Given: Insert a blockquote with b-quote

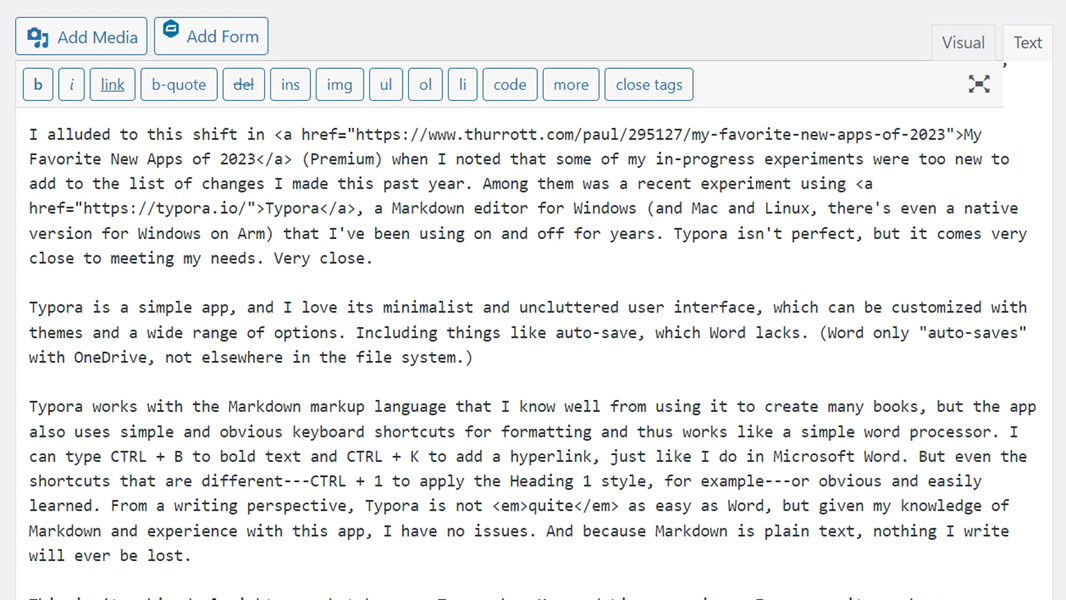Looking at the screenshot, I should 178,85.
